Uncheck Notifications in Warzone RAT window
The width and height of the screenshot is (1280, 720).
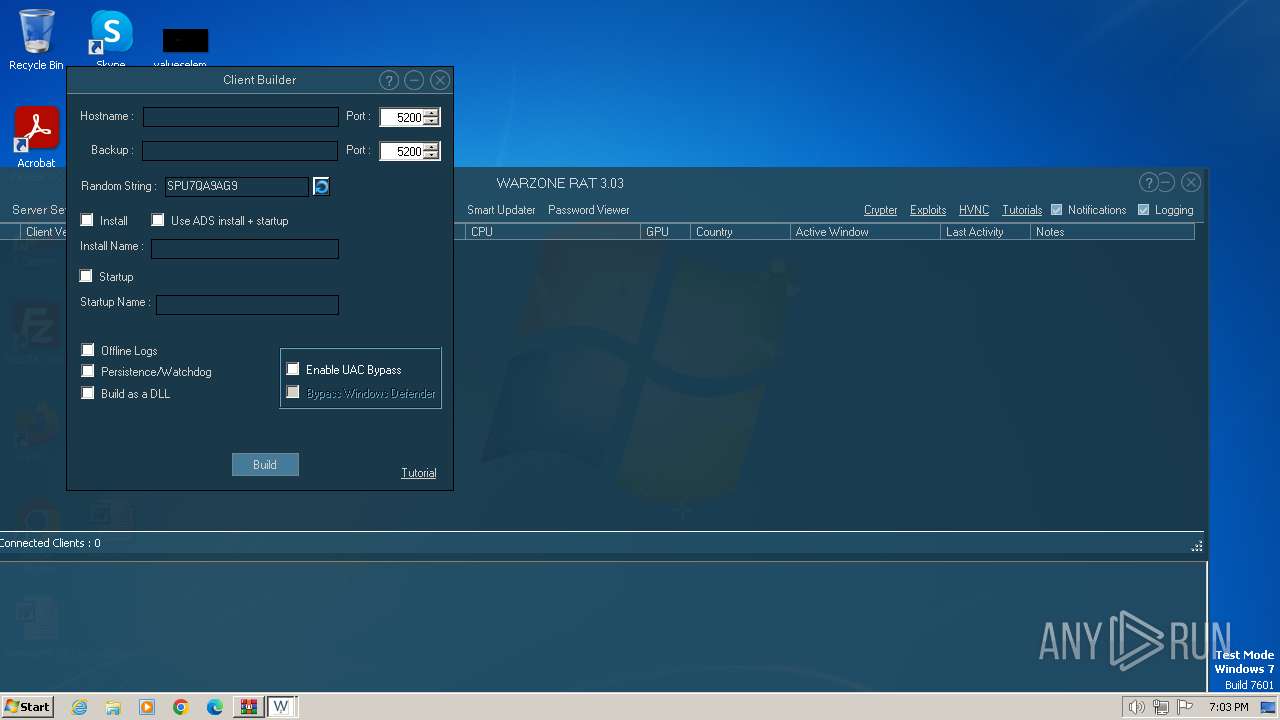1056,210
